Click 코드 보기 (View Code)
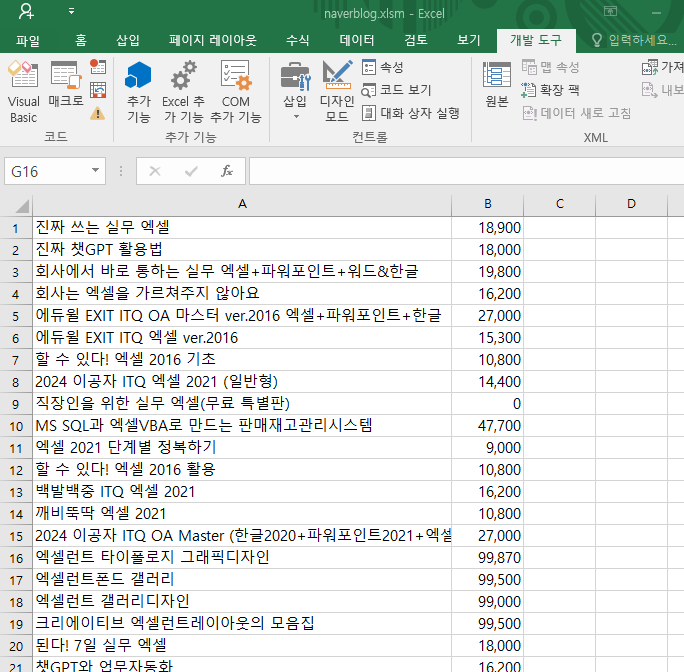This screenshot has height=672, width=684. 396,90
